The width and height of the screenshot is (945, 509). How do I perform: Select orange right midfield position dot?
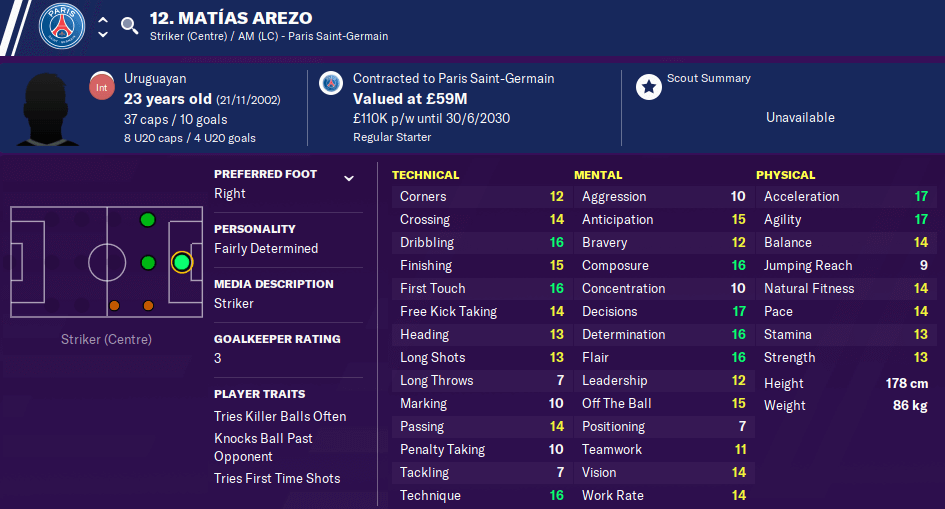click(115, 305)
